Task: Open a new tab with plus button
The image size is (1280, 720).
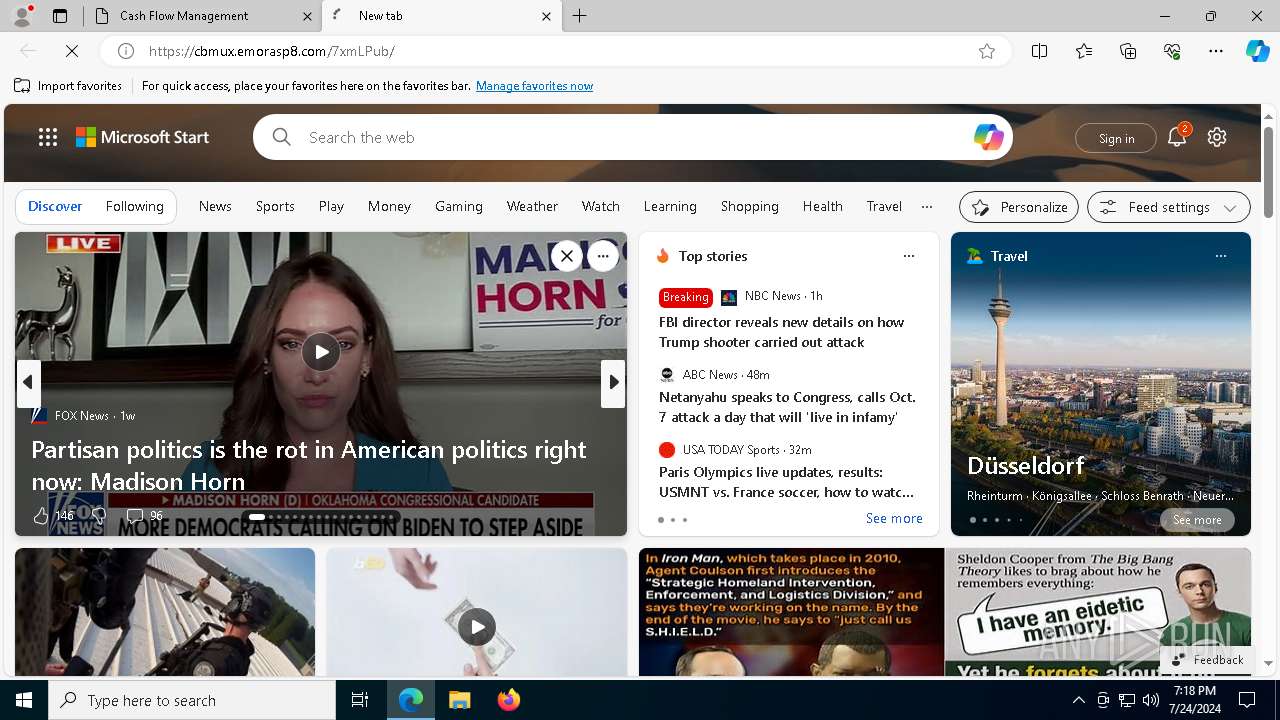Action: coord(580,16)
